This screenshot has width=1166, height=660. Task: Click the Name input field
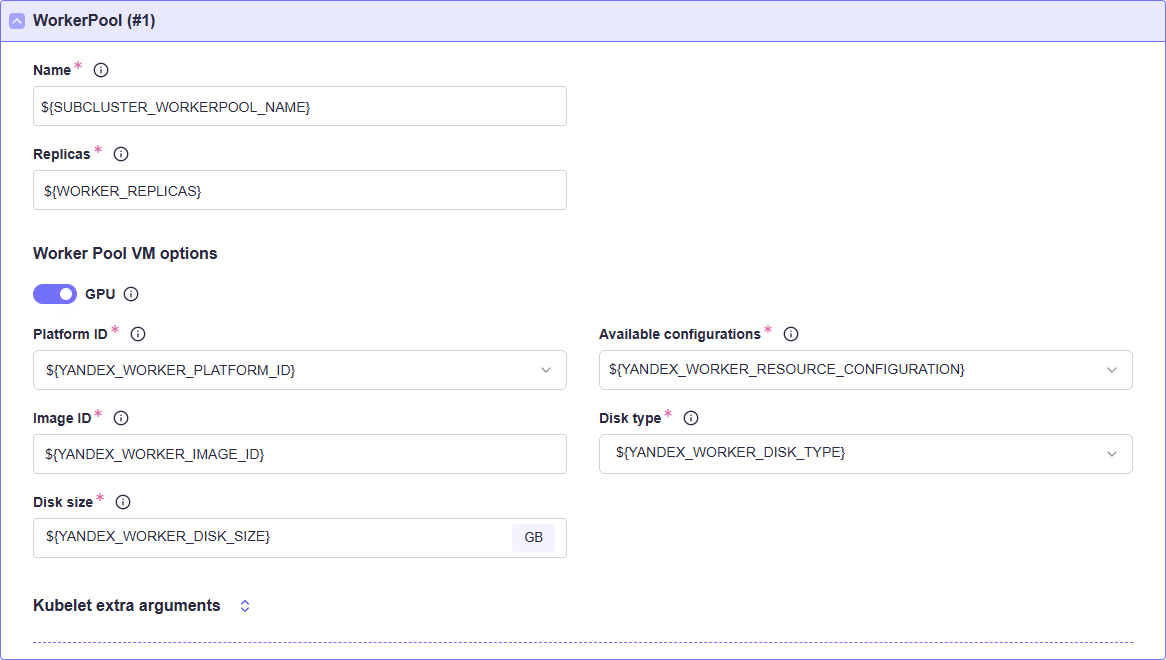point(300,106)
